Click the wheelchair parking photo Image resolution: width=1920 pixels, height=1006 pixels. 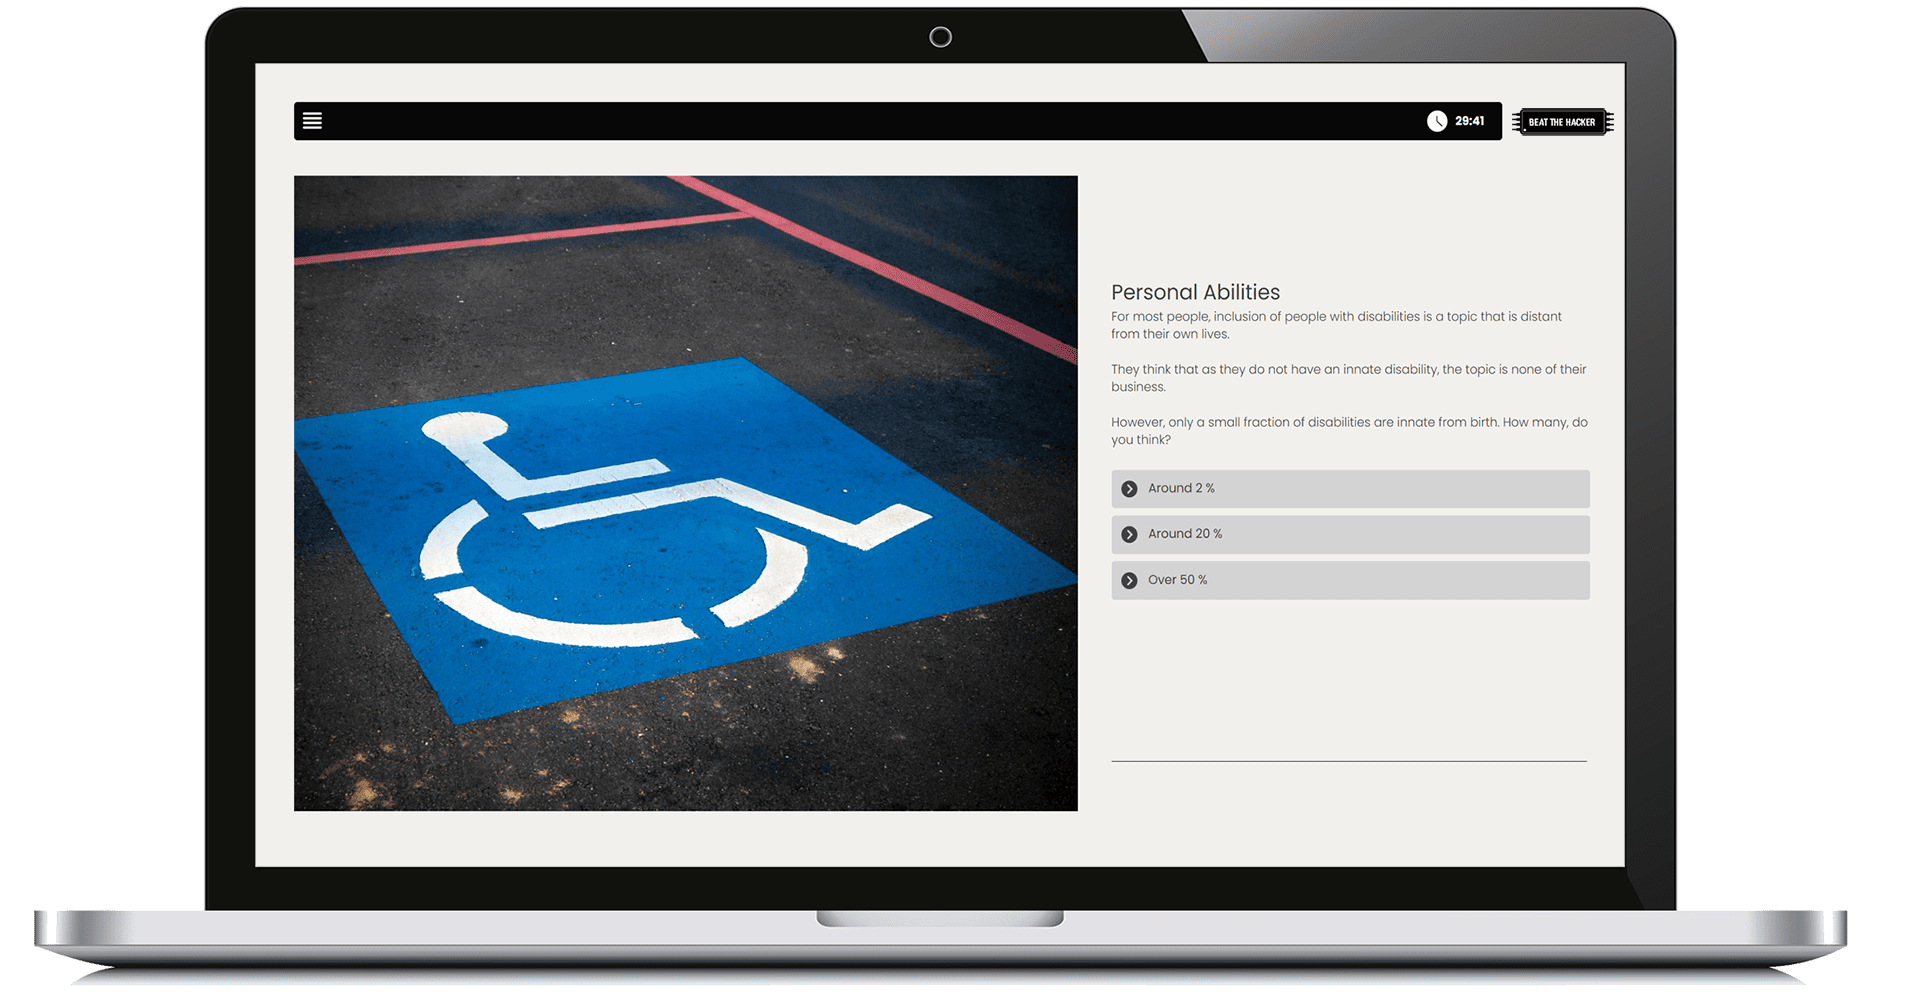click(686, 493)
